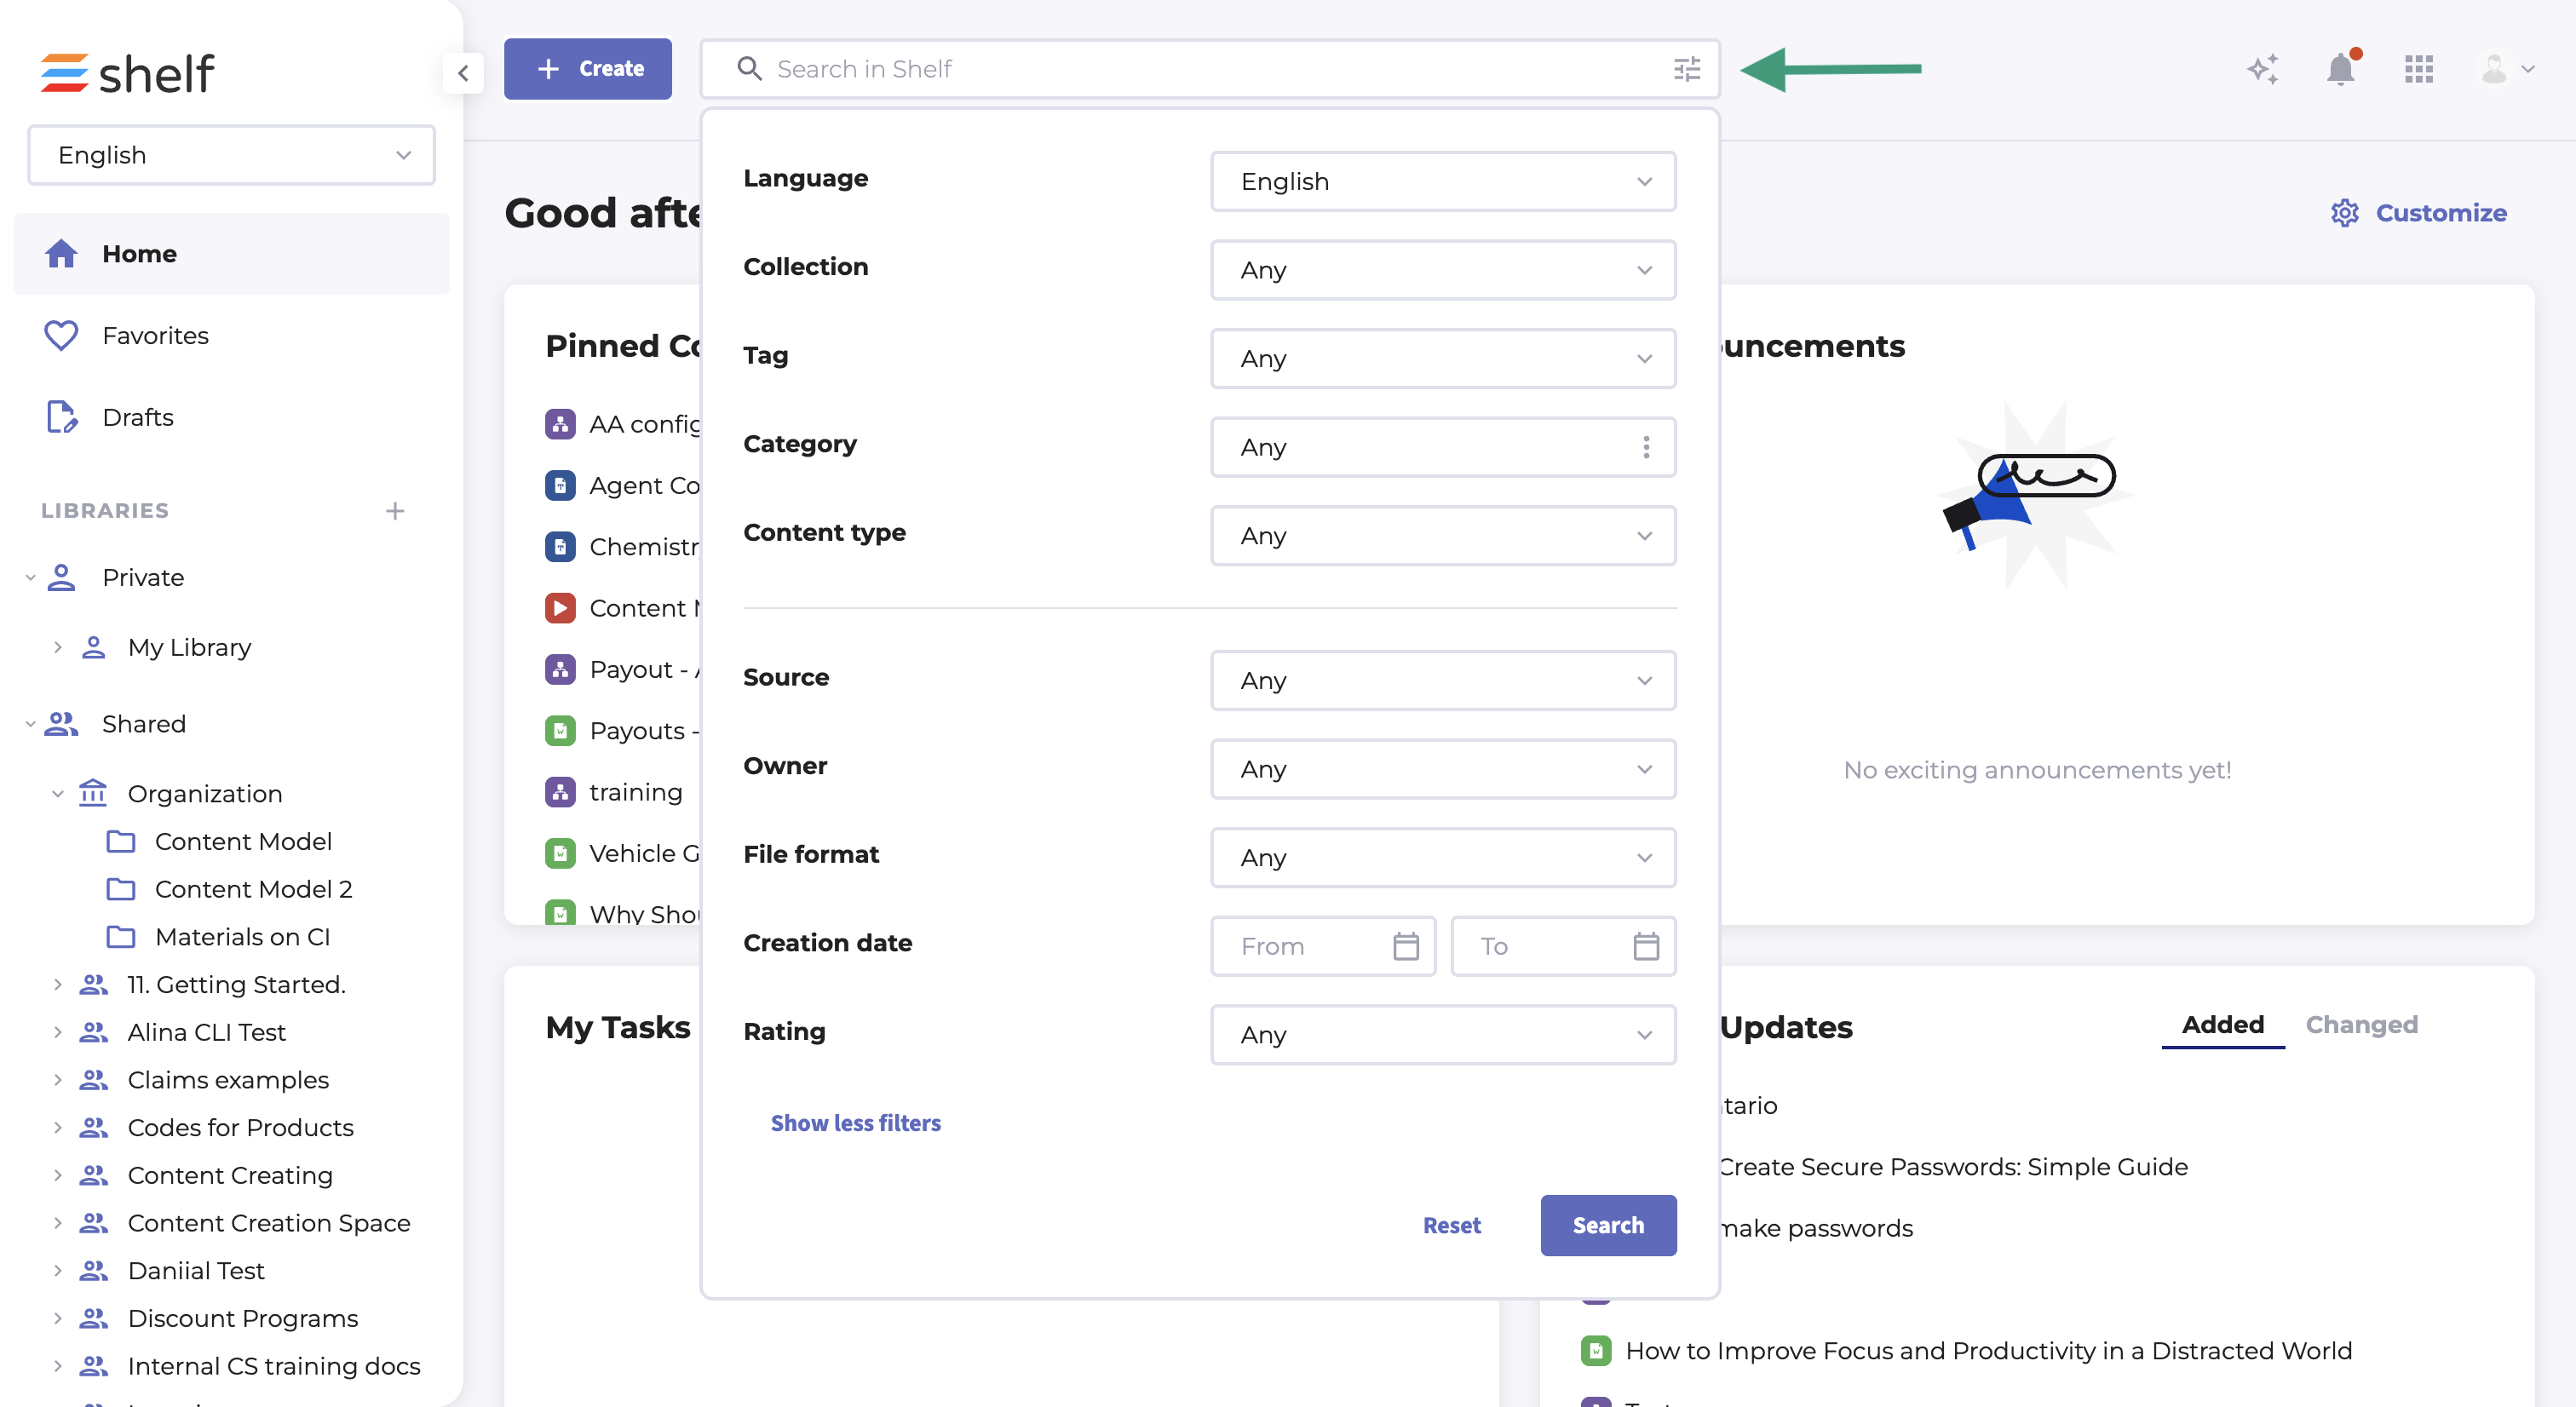Open the Collection filter dropdown

point(1442,270)
